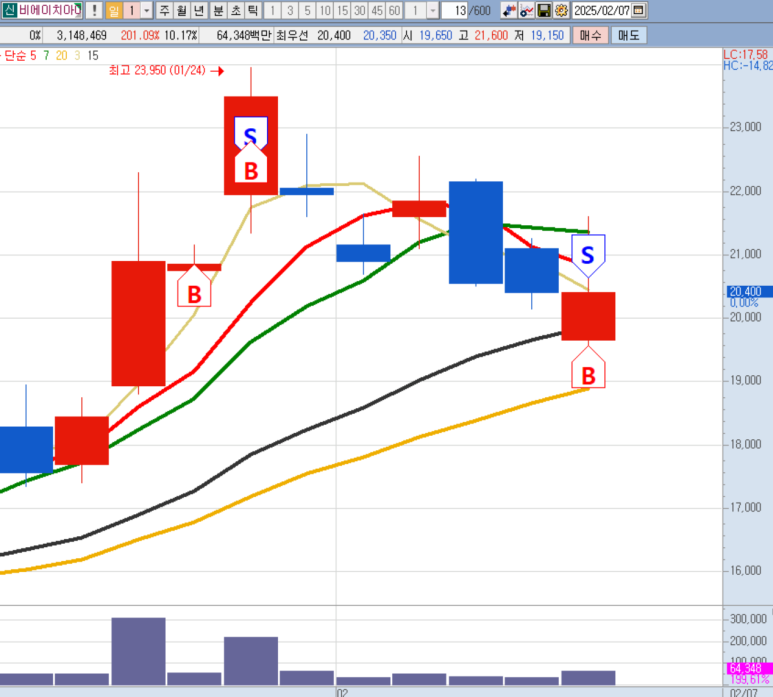
Task: Open chart settings gear icon
Action: click(561, 10)
